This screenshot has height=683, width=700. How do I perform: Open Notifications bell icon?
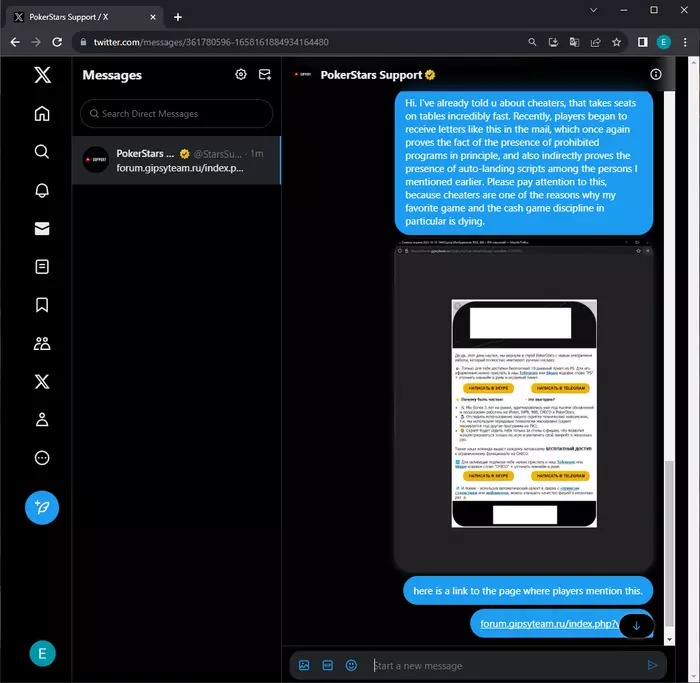tap(42, 190)
